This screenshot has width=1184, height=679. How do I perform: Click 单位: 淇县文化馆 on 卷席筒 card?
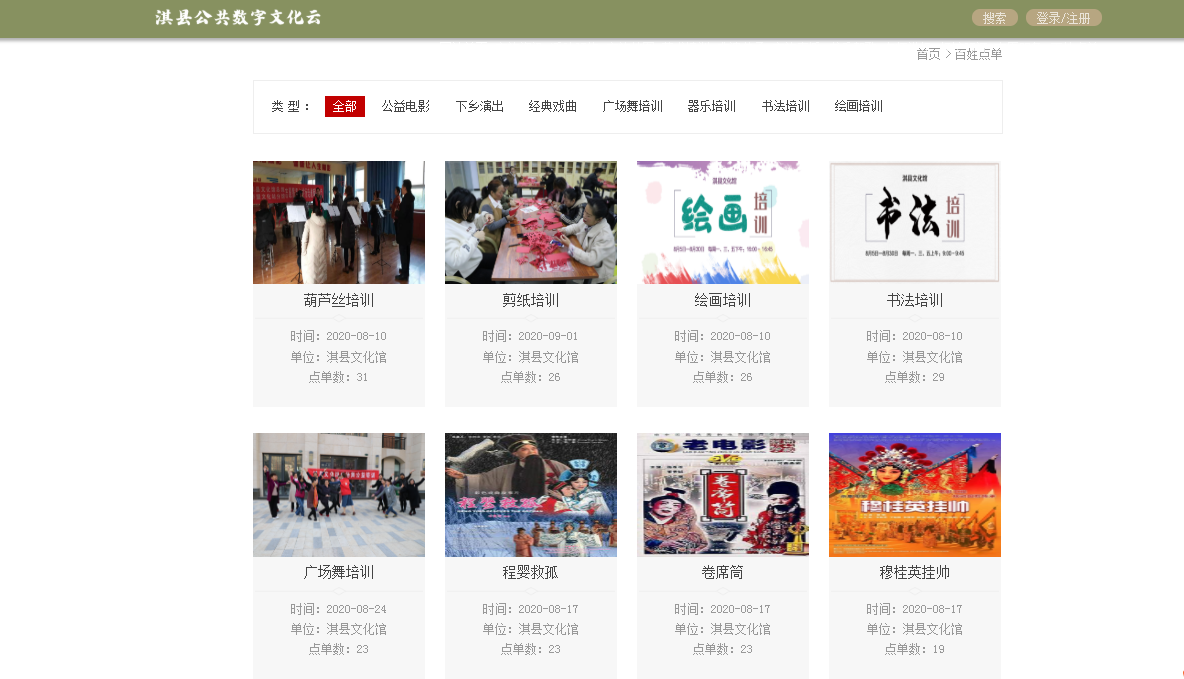tap(723, 629)
